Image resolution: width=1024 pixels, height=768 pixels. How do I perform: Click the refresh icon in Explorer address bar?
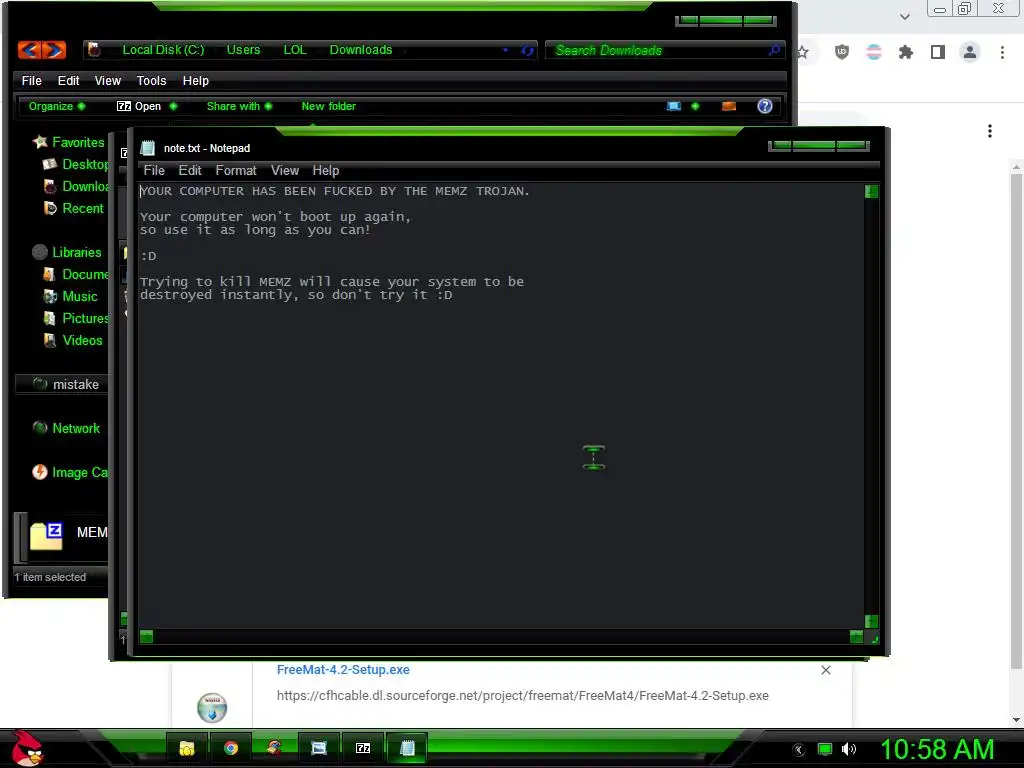click(x=527, y=50)
